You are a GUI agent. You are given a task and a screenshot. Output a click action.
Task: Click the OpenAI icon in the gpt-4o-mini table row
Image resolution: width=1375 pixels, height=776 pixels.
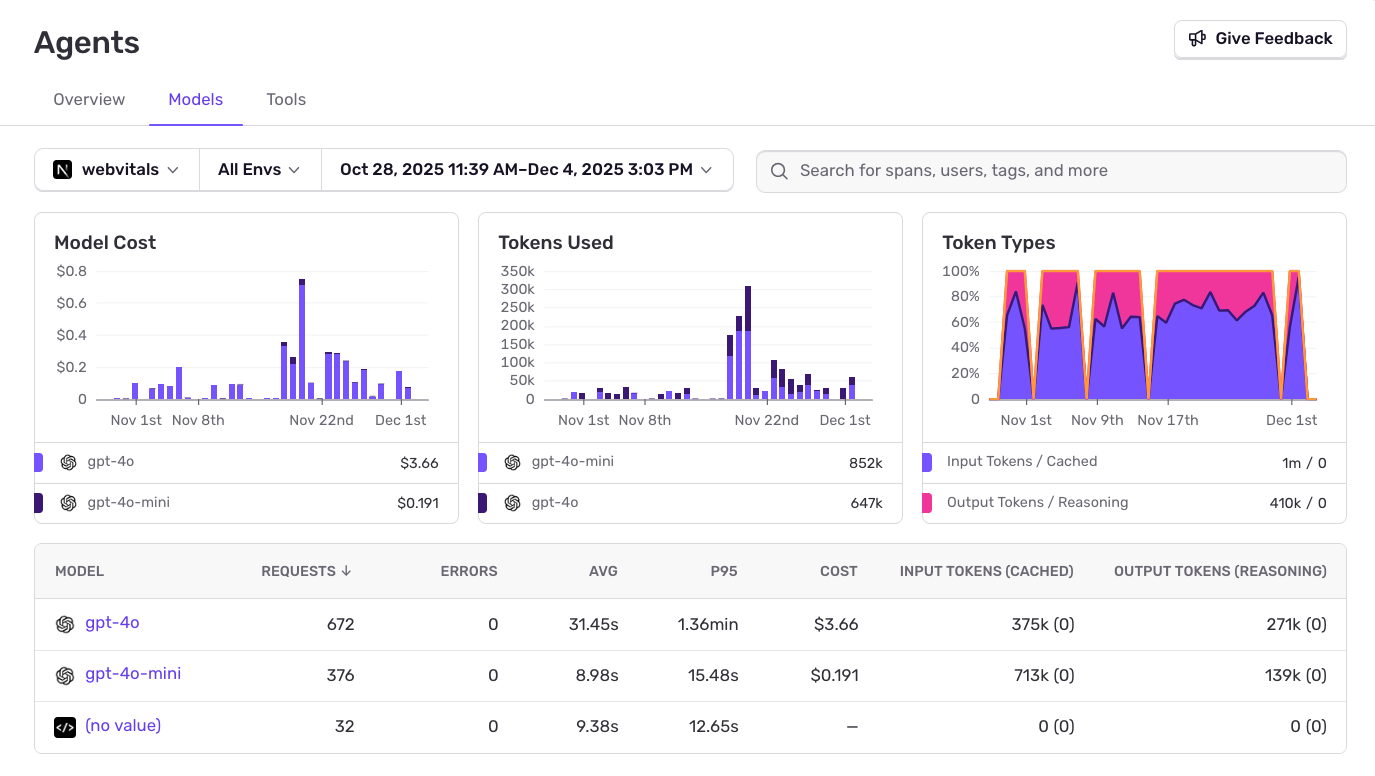point(64,674)
